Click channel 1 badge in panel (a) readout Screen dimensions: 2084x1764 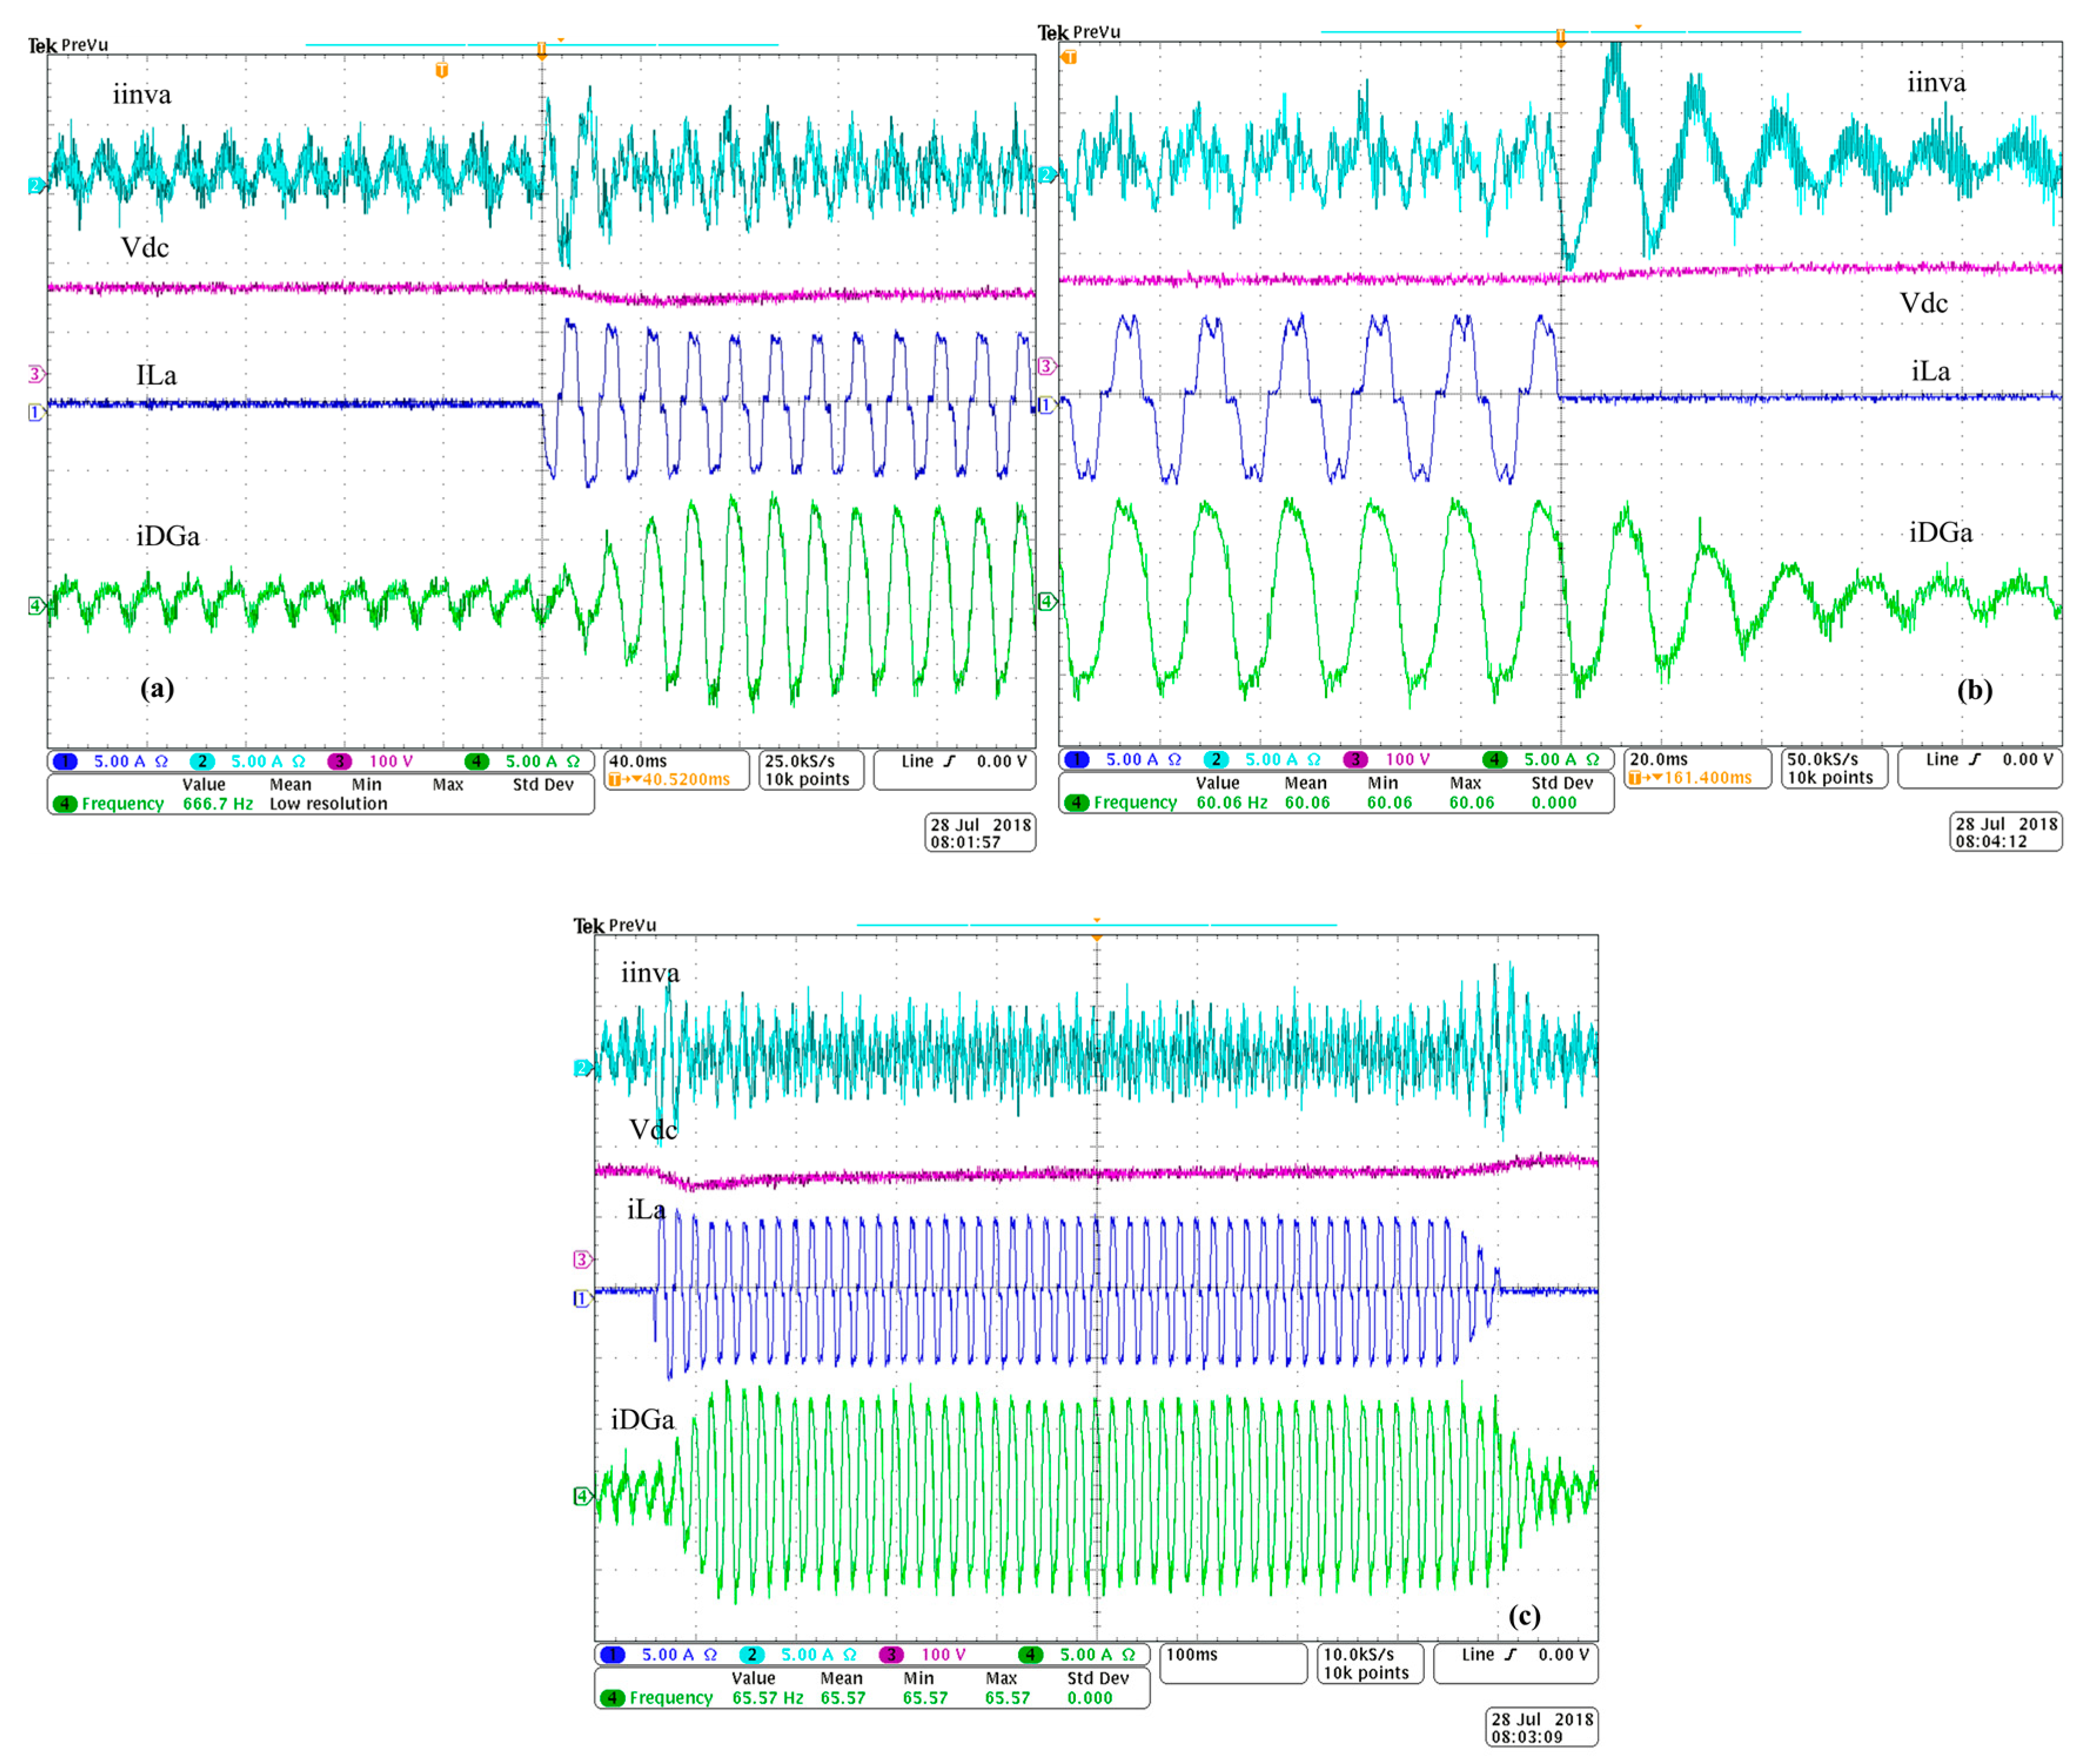tap(65, 761)
